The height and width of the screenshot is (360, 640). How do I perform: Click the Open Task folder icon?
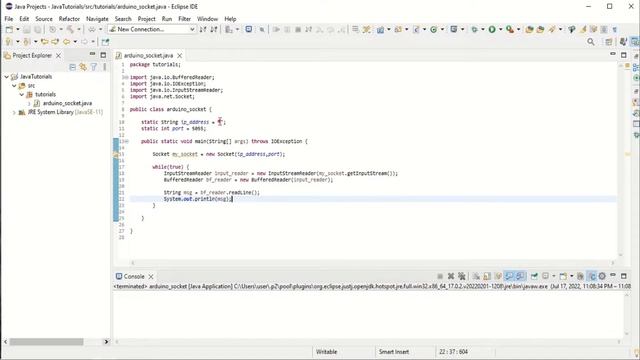pos(540,29)
